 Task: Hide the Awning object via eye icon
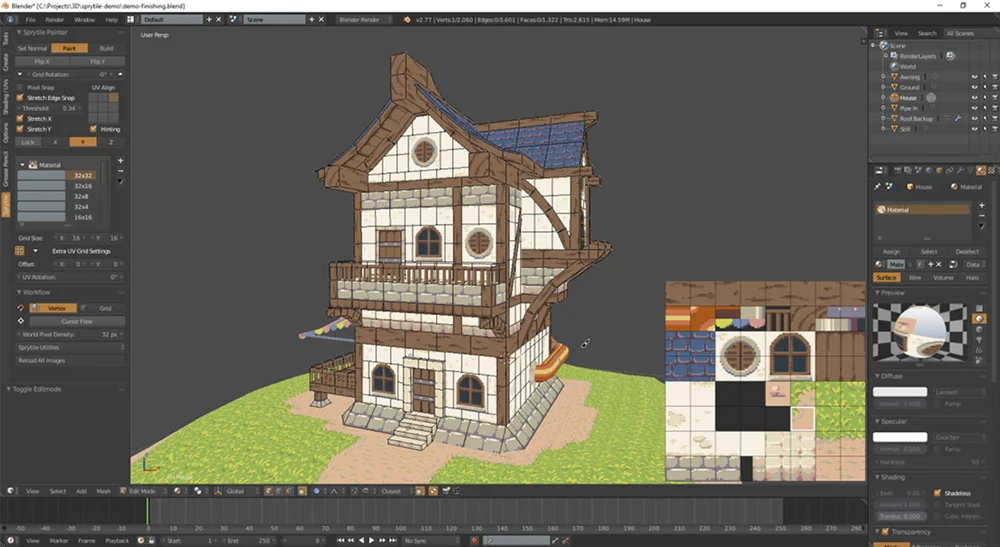point(973,77)
